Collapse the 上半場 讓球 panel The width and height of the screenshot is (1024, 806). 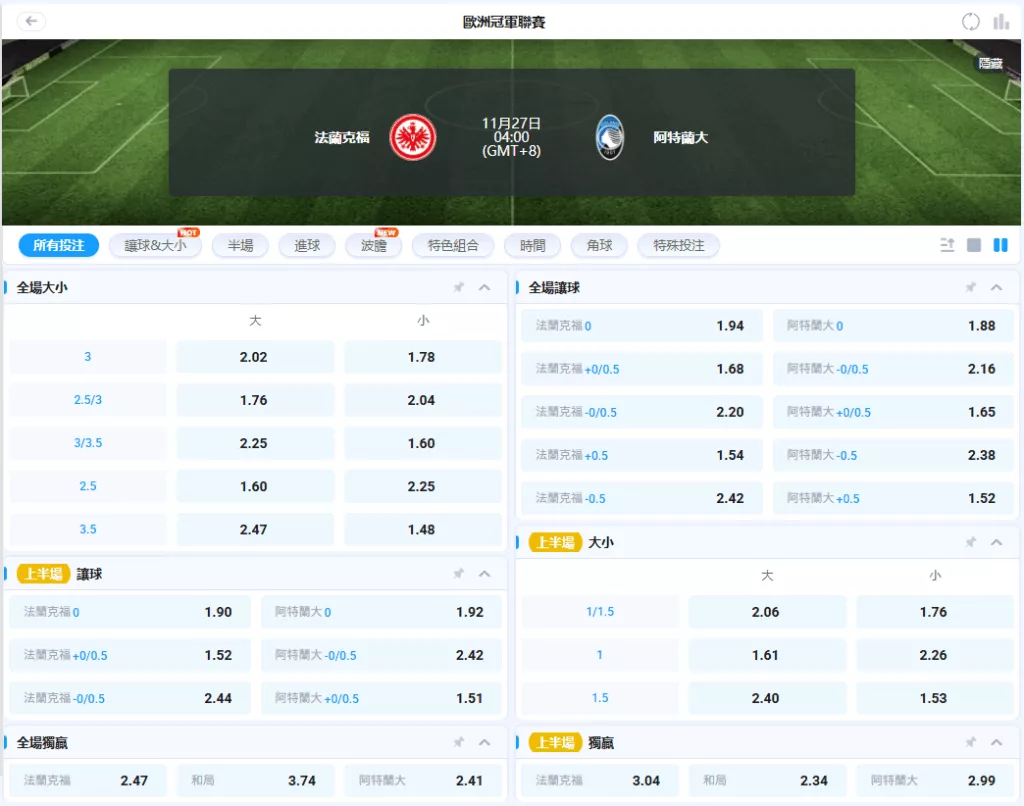click(x=485, y=574)
